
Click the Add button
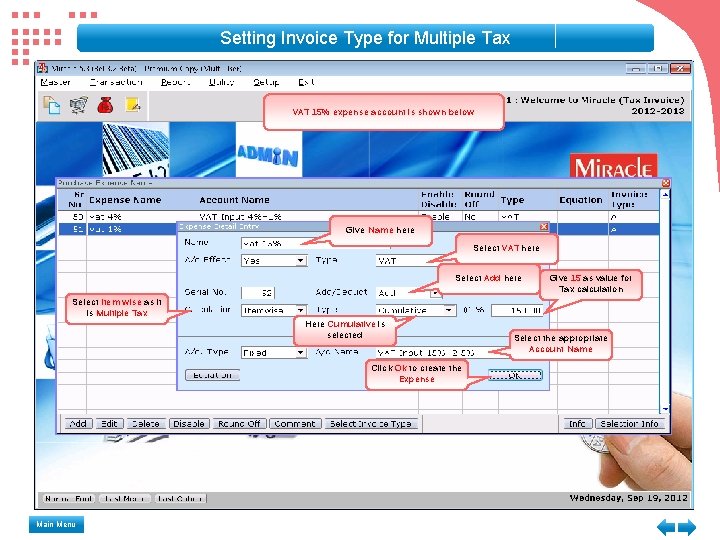(79, 423)
